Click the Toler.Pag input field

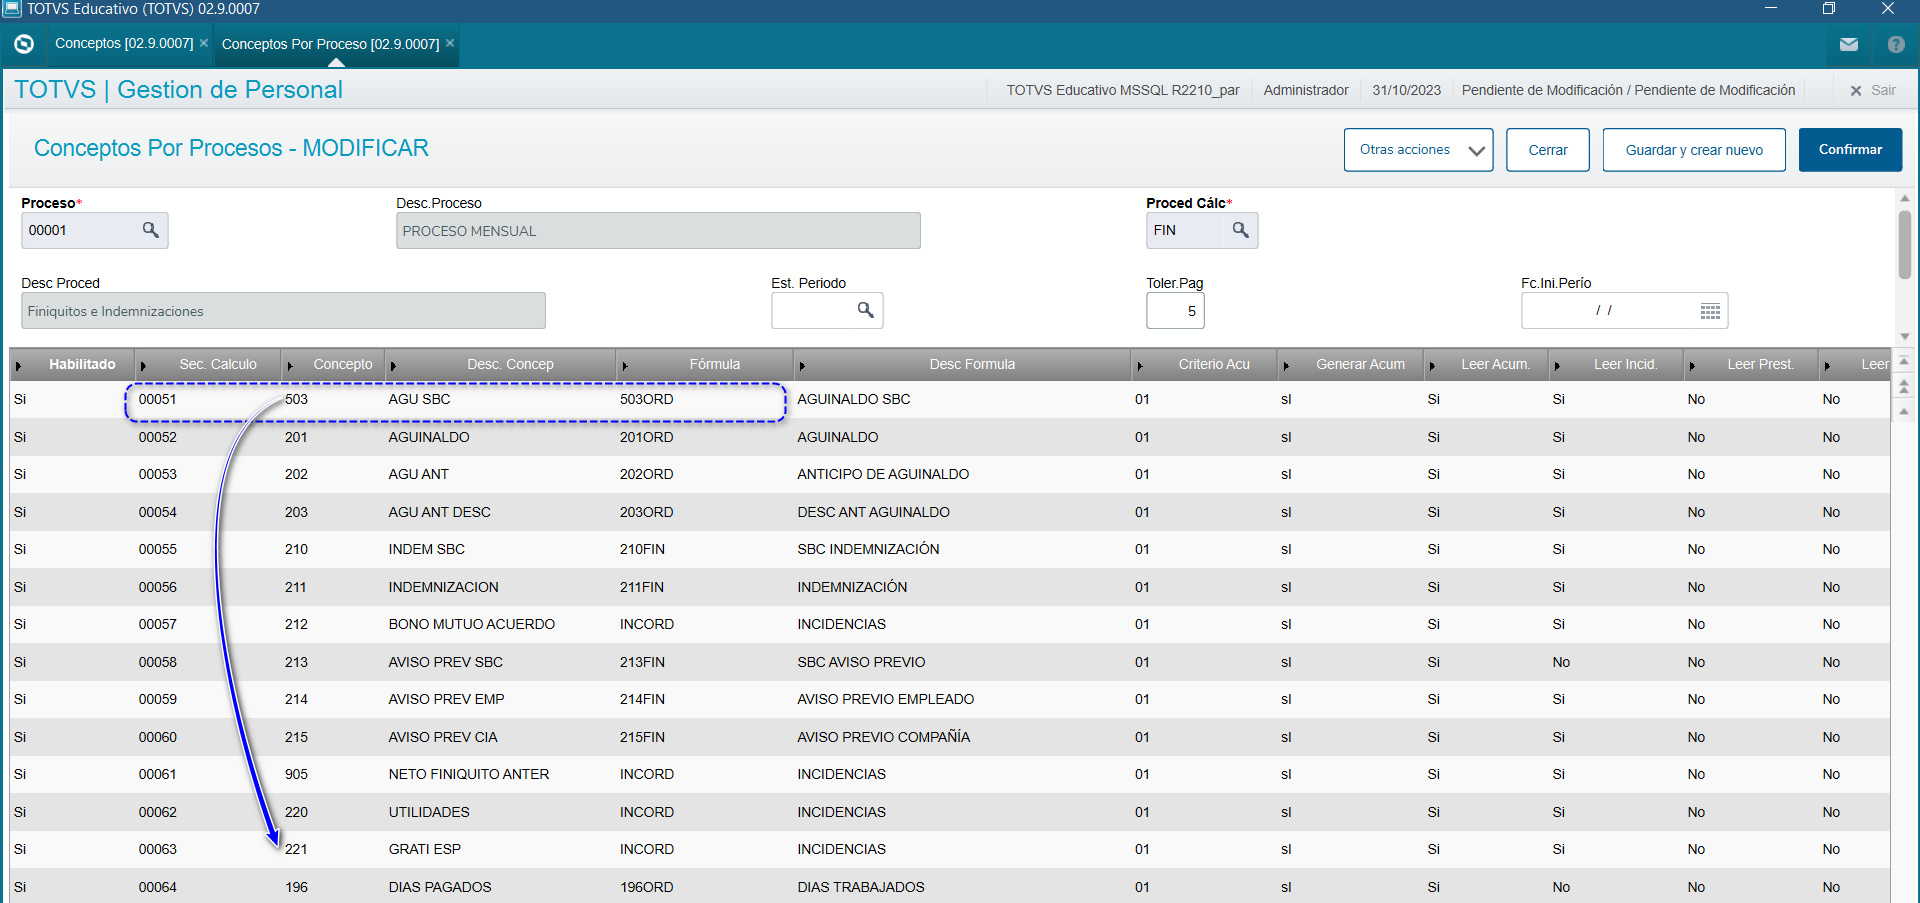1175,311
